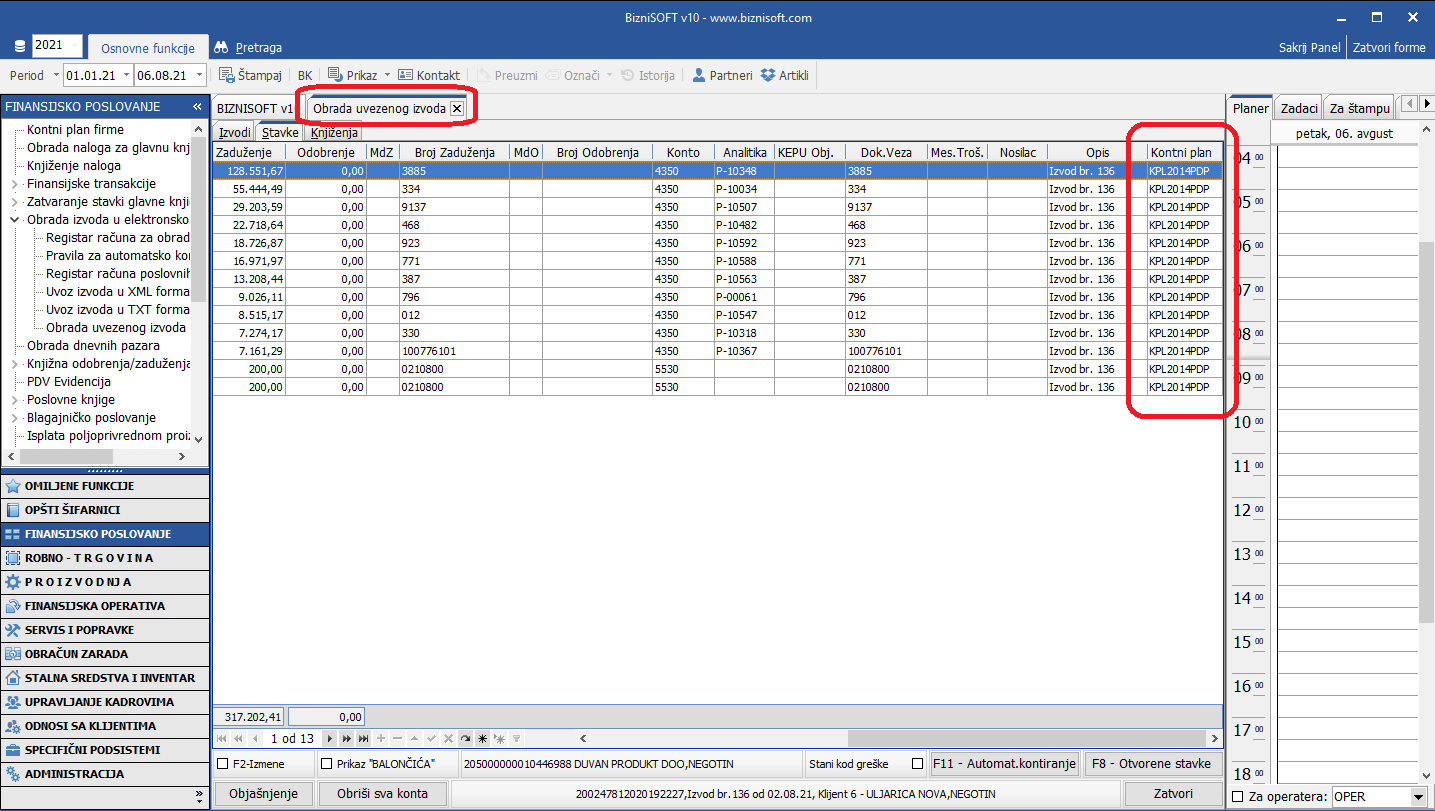Open Artikli from the toolbar
This screenshot has width=1435, height=811.
click(768, 75)
